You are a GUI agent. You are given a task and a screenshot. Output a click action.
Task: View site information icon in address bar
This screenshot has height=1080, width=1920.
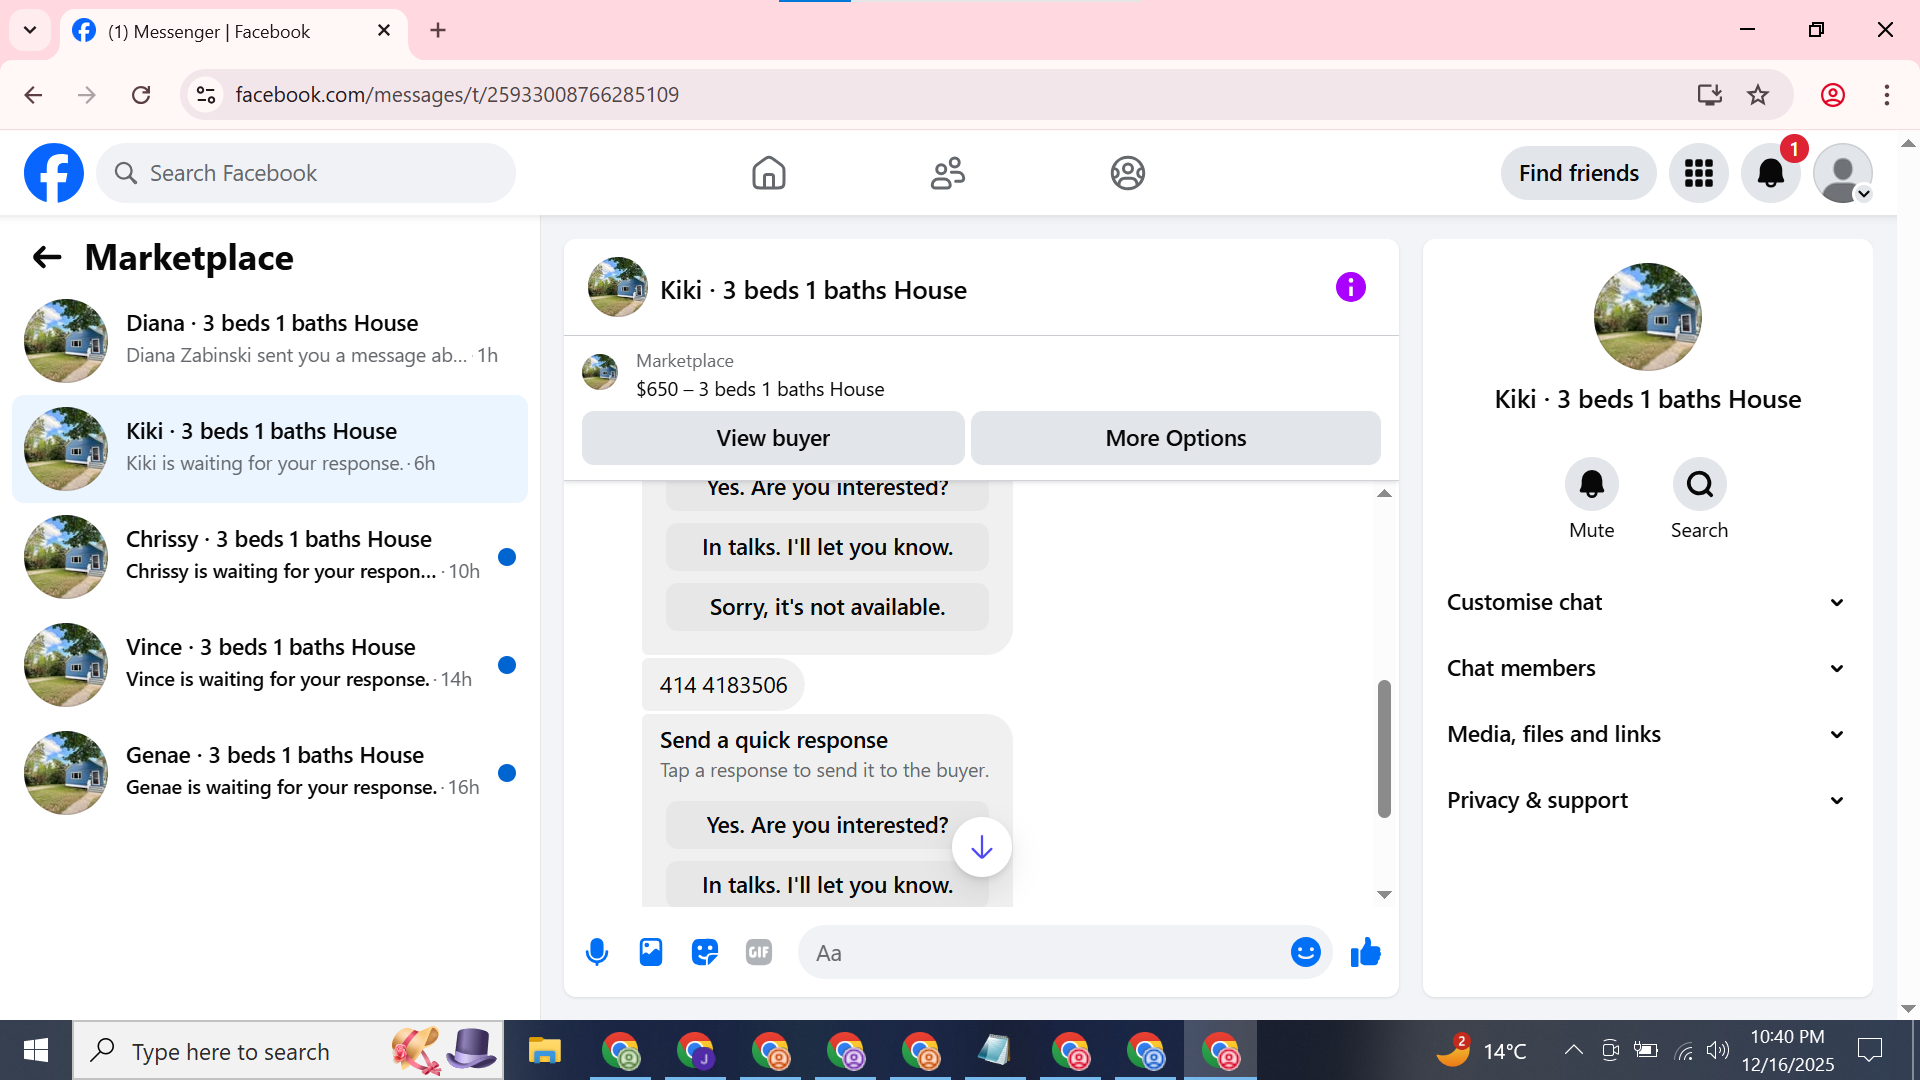(x=206, y=95)
